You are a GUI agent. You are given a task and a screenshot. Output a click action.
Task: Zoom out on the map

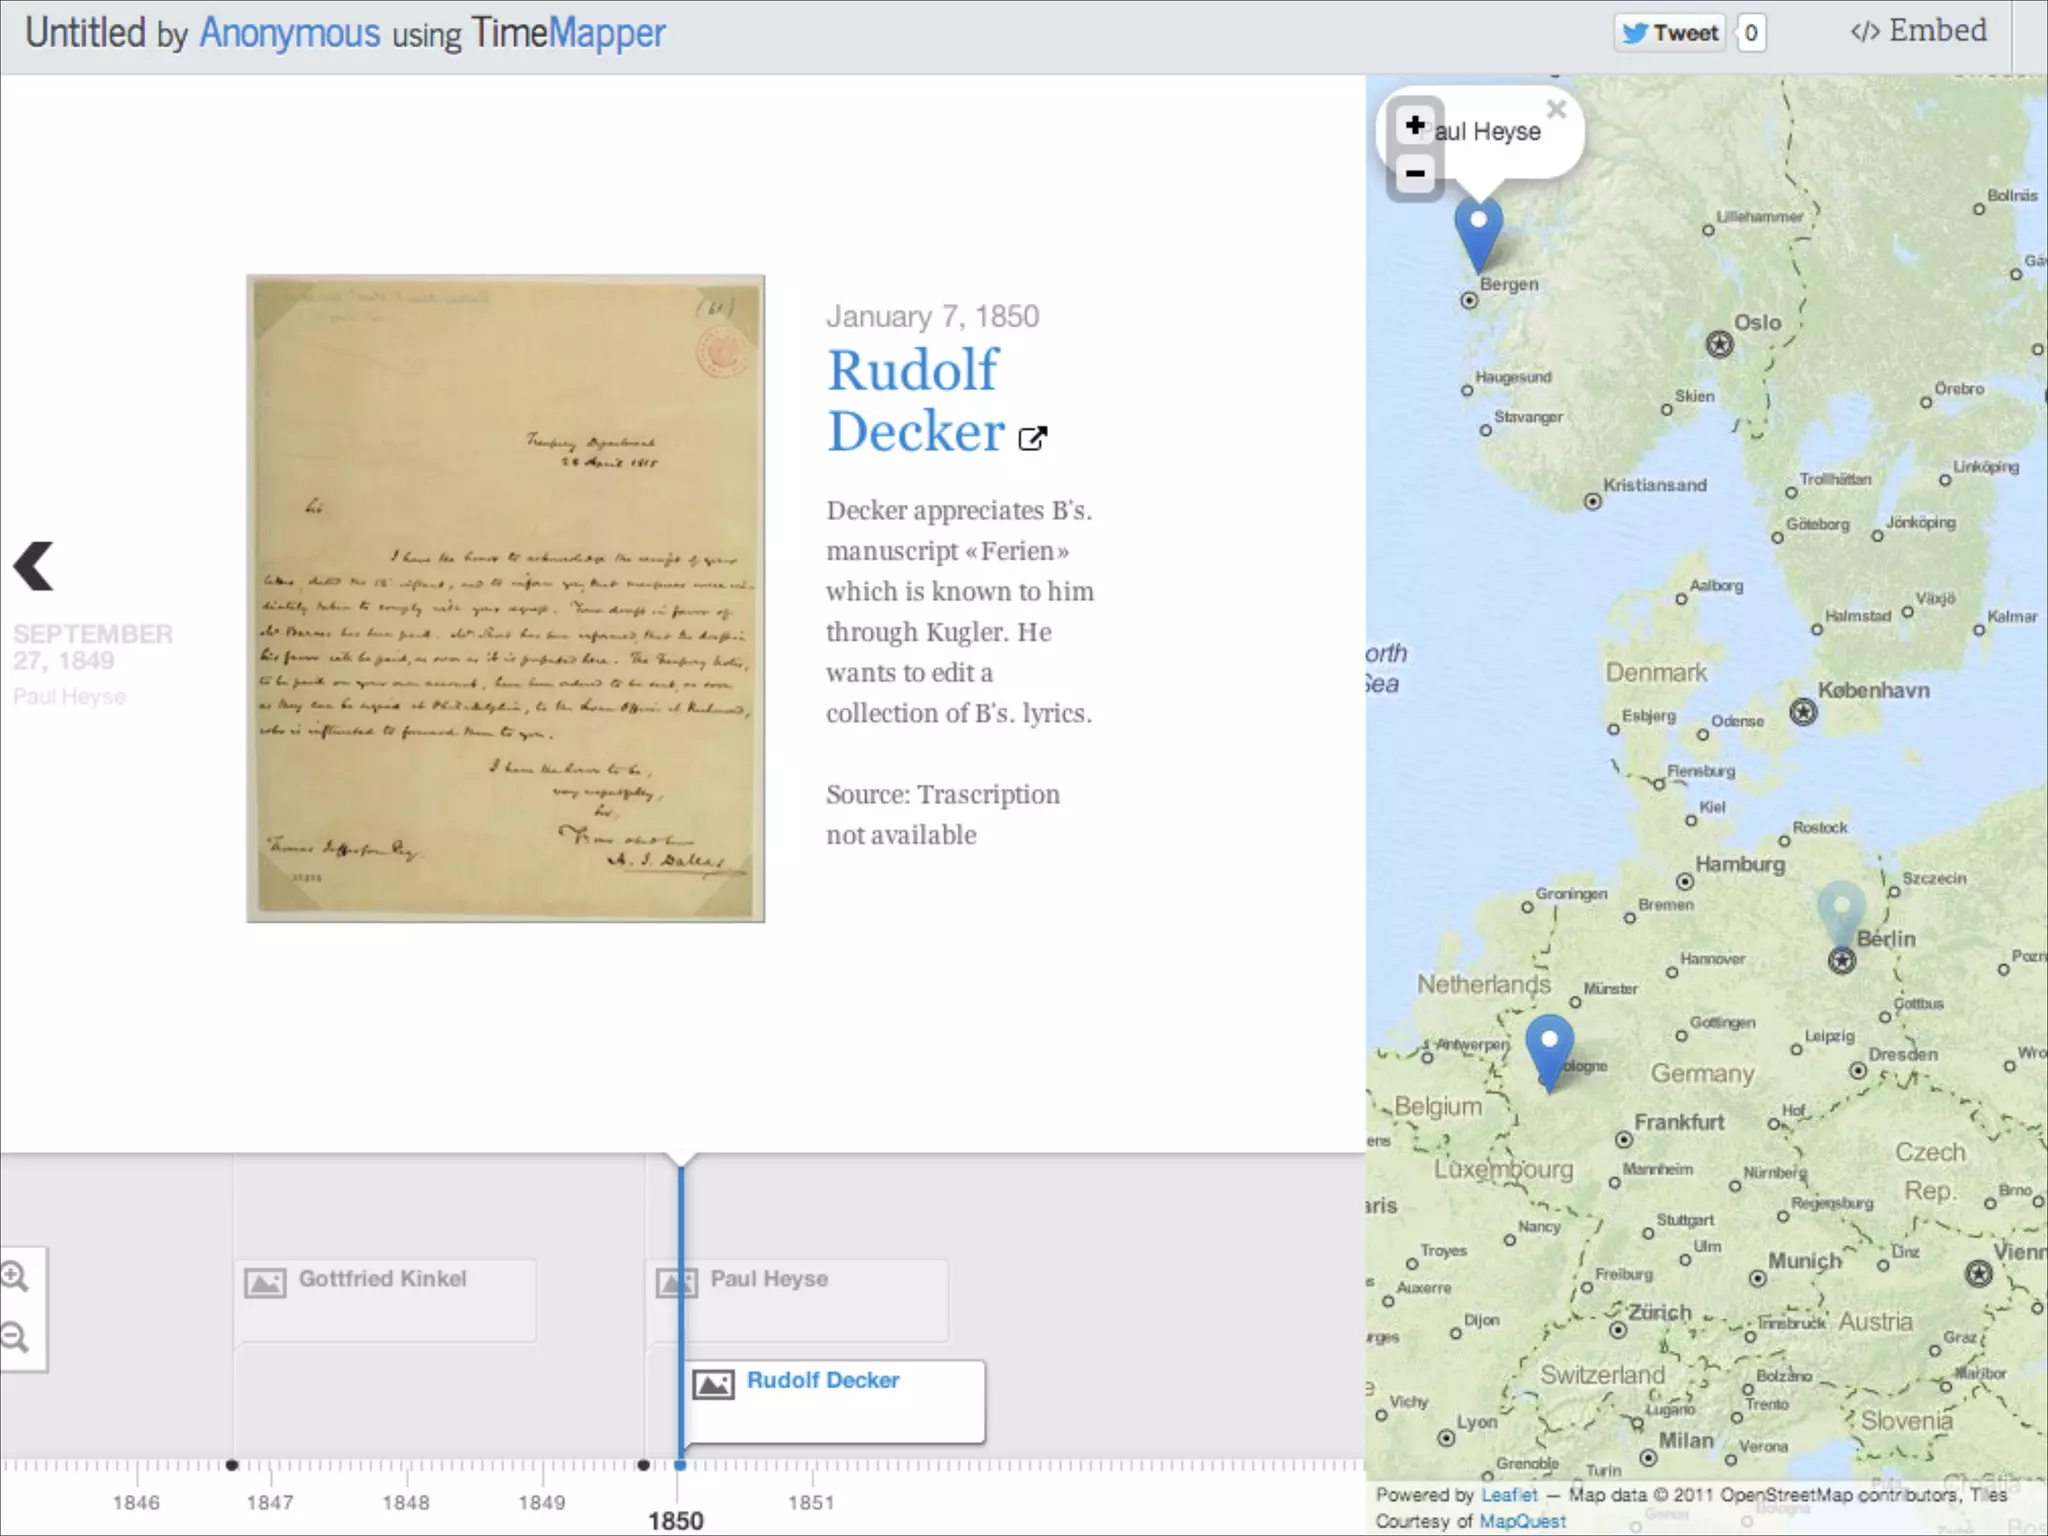point(1414,174)
